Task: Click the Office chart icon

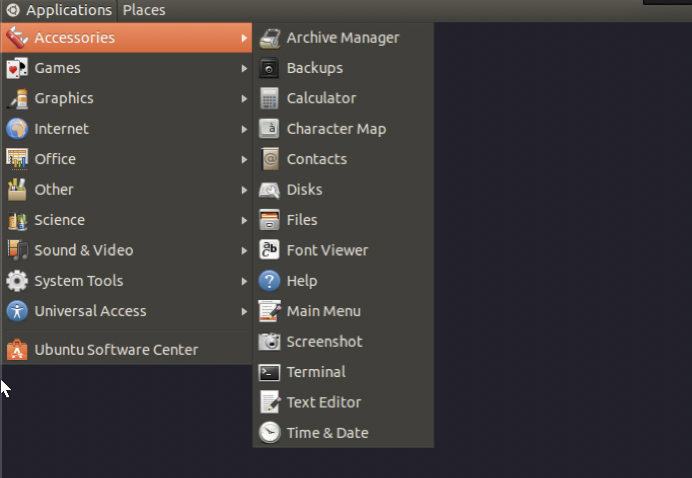Action: pyautogui.click(x=17, y=159)
